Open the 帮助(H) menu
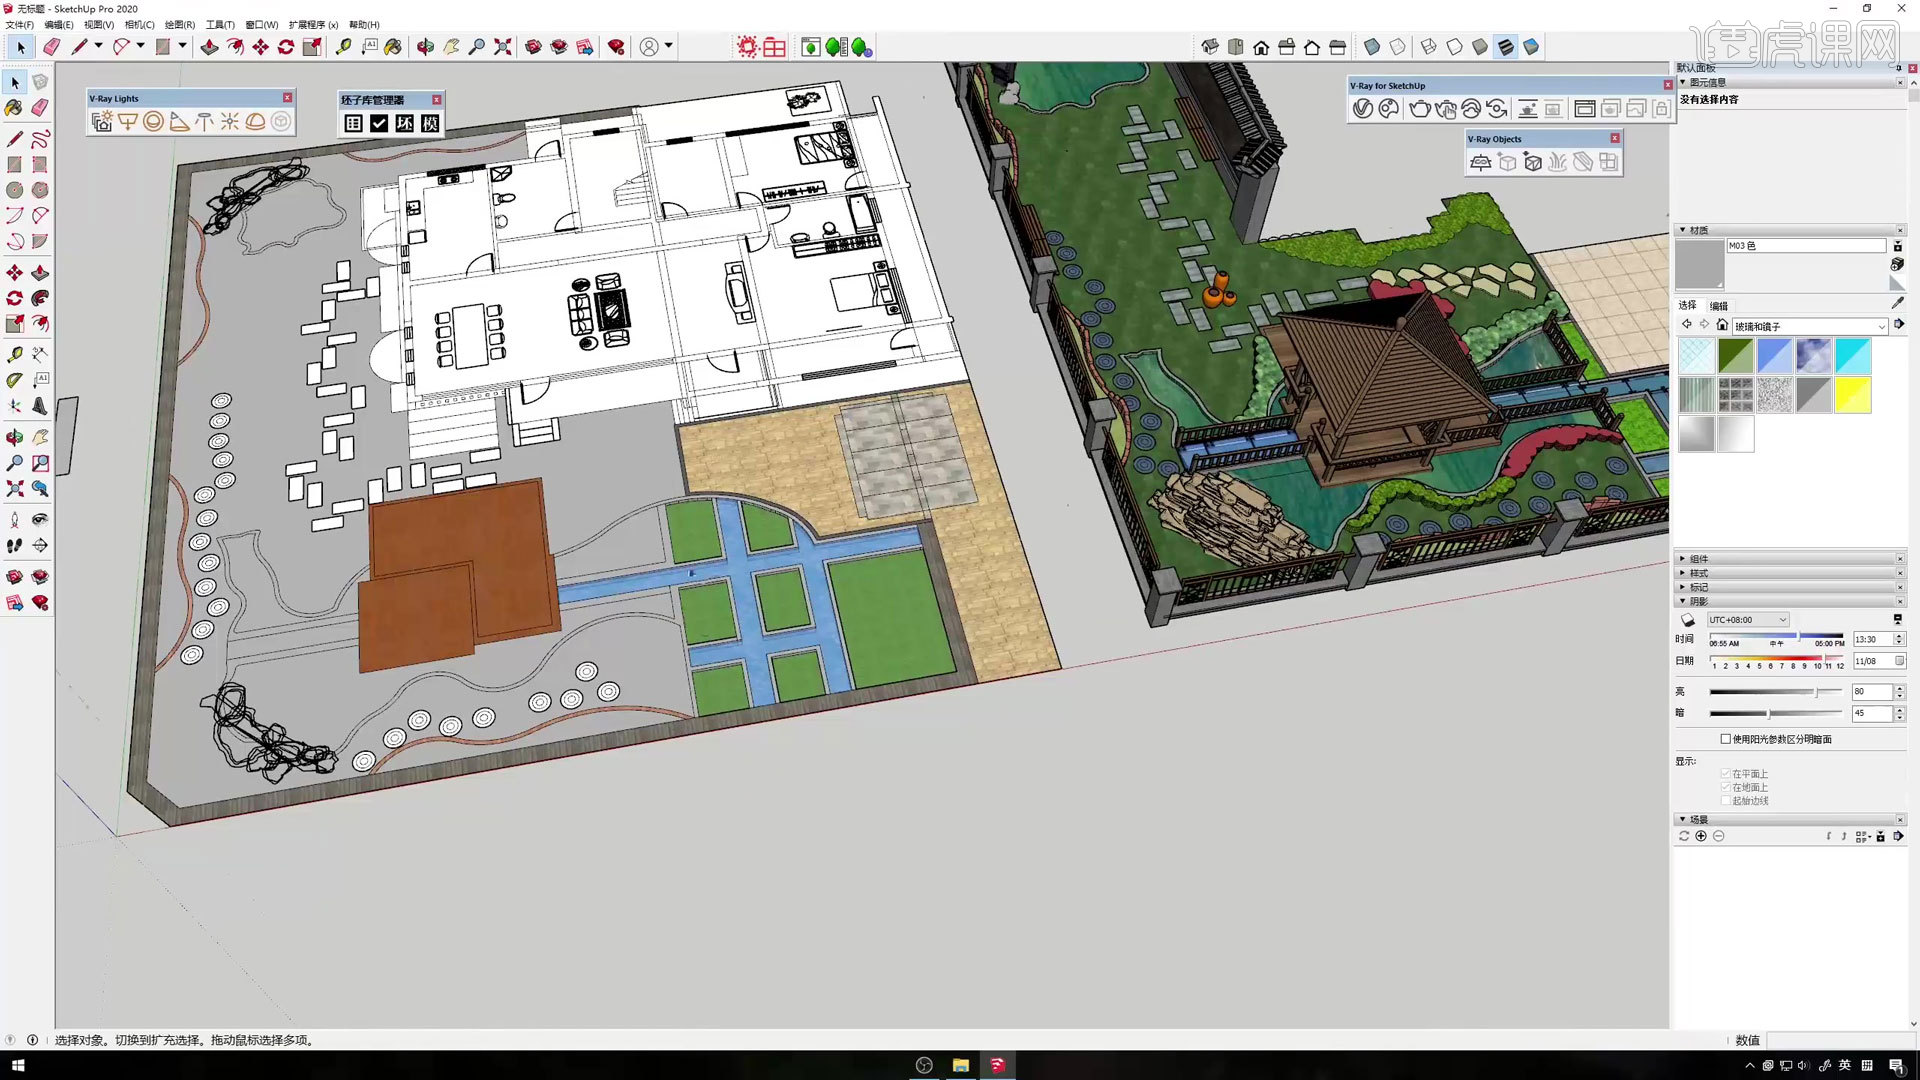The image size is (1920, 1080). (364, 25)
